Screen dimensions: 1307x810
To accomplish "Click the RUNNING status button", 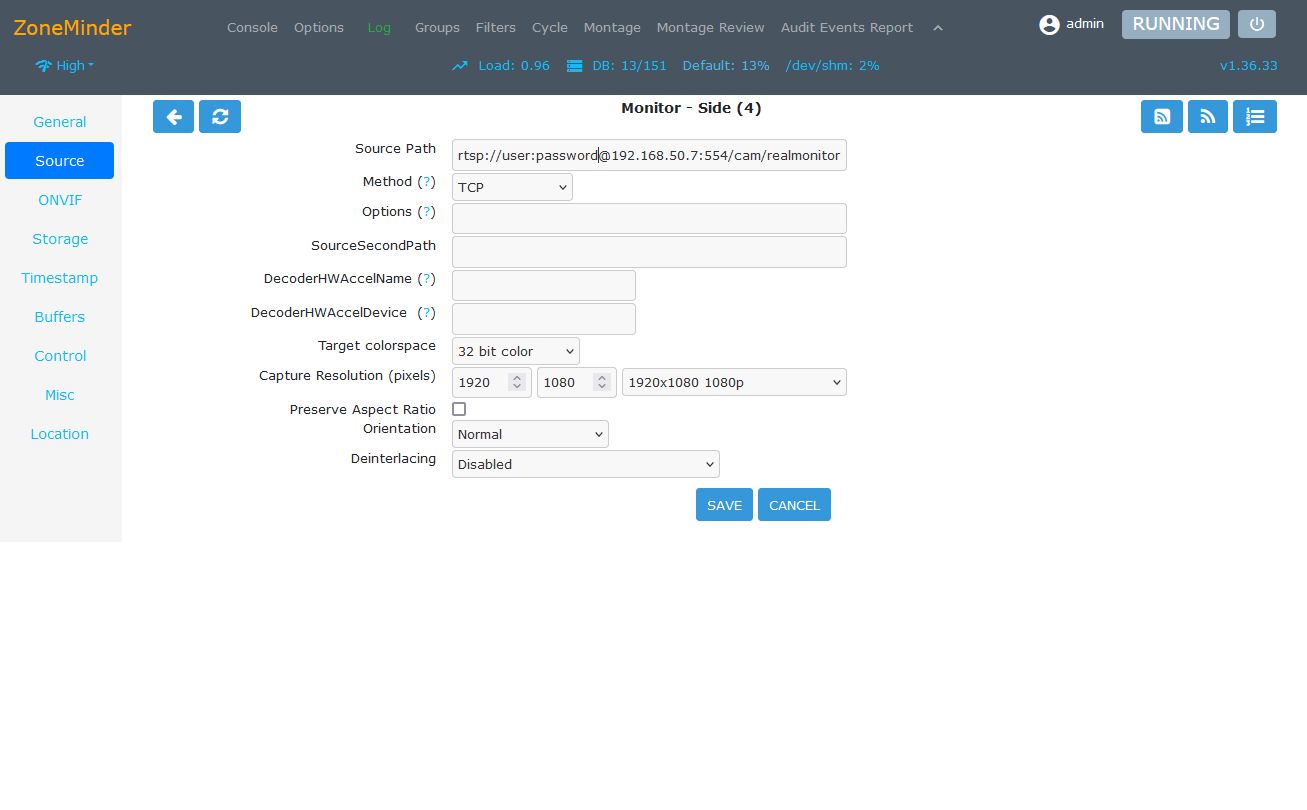I will 1176,24.
